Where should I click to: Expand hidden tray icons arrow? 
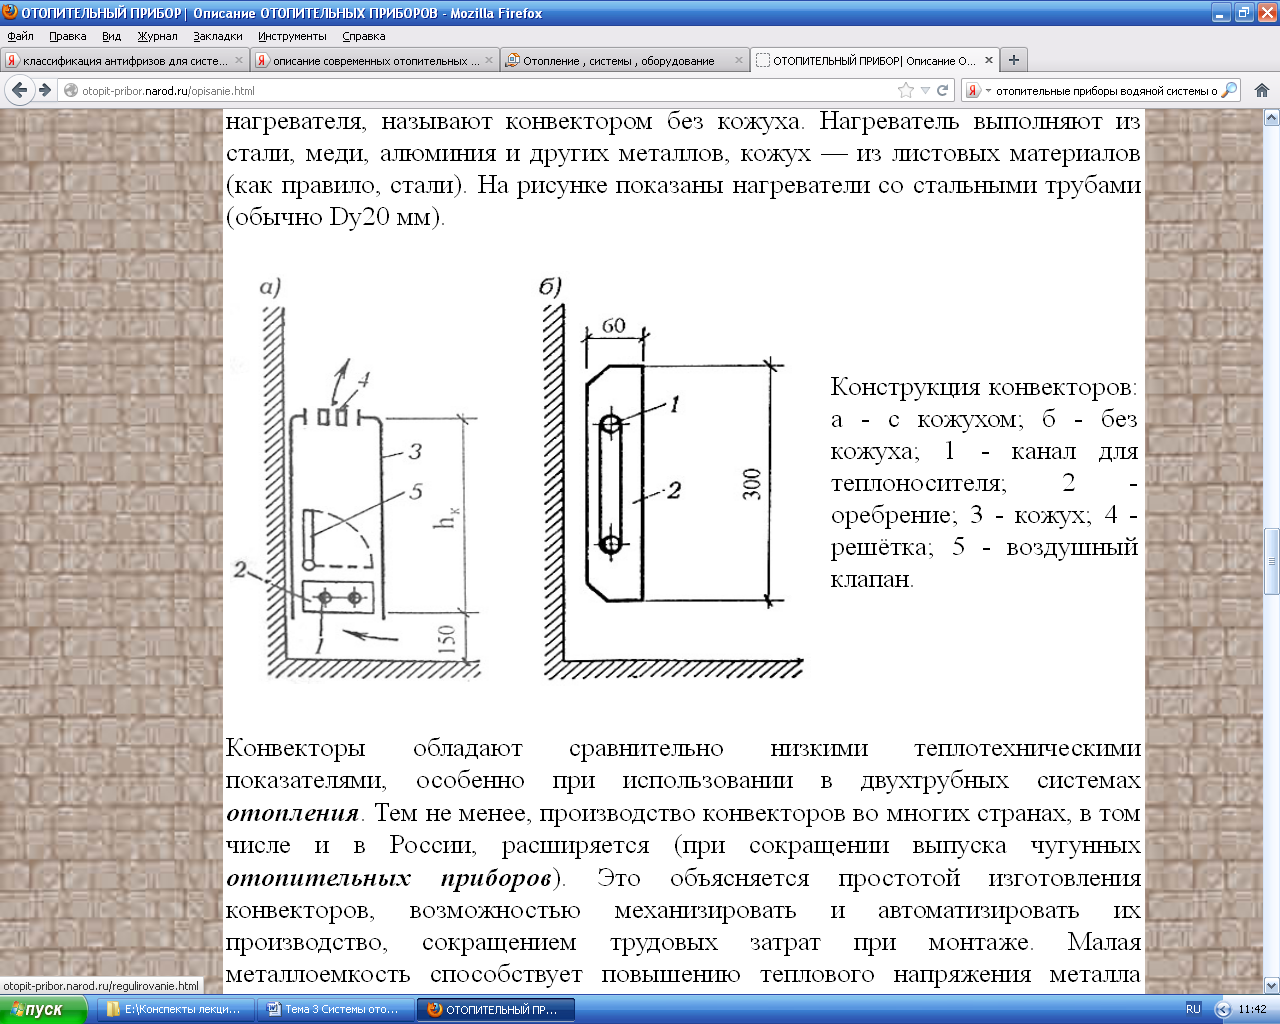1222,1009
